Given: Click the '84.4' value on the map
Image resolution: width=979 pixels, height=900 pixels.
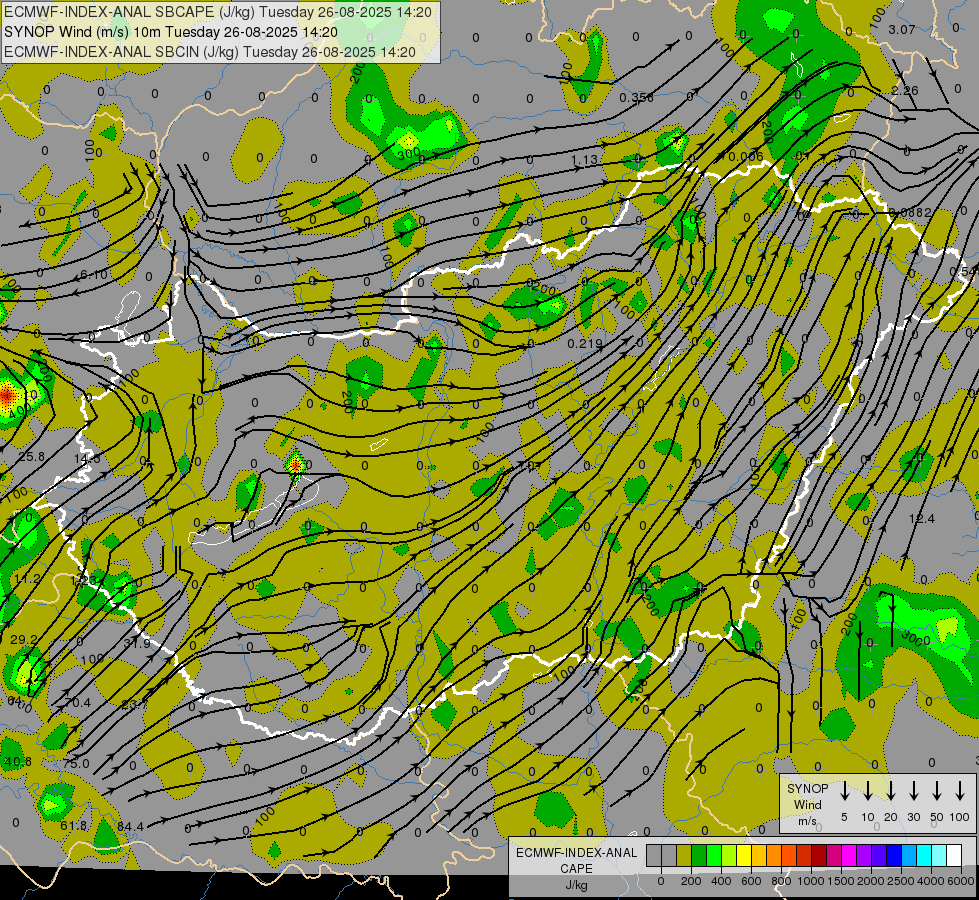Looking at the screenshot, I should 130,826.
